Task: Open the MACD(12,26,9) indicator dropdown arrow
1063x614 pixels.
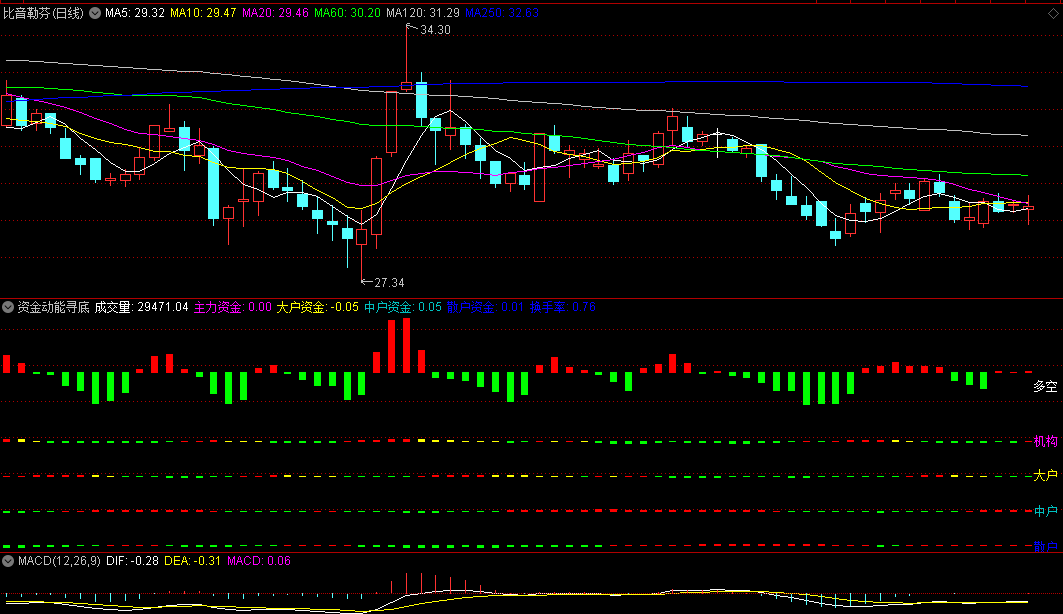Action: click(x=7, y=560)
